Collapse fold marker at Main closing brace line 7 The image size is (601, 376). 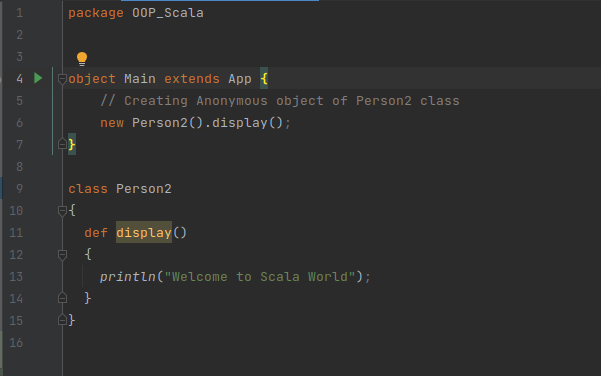pos(62,144)
